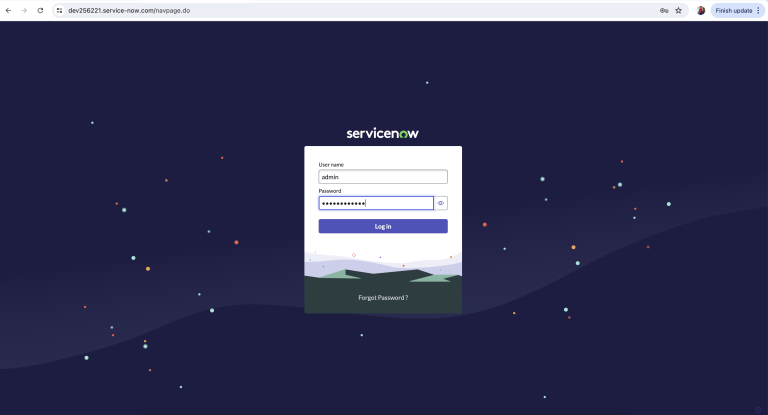Open Chrome three-dot menu
Viewport: 768px width, 415px height.
tap(760, 10)
